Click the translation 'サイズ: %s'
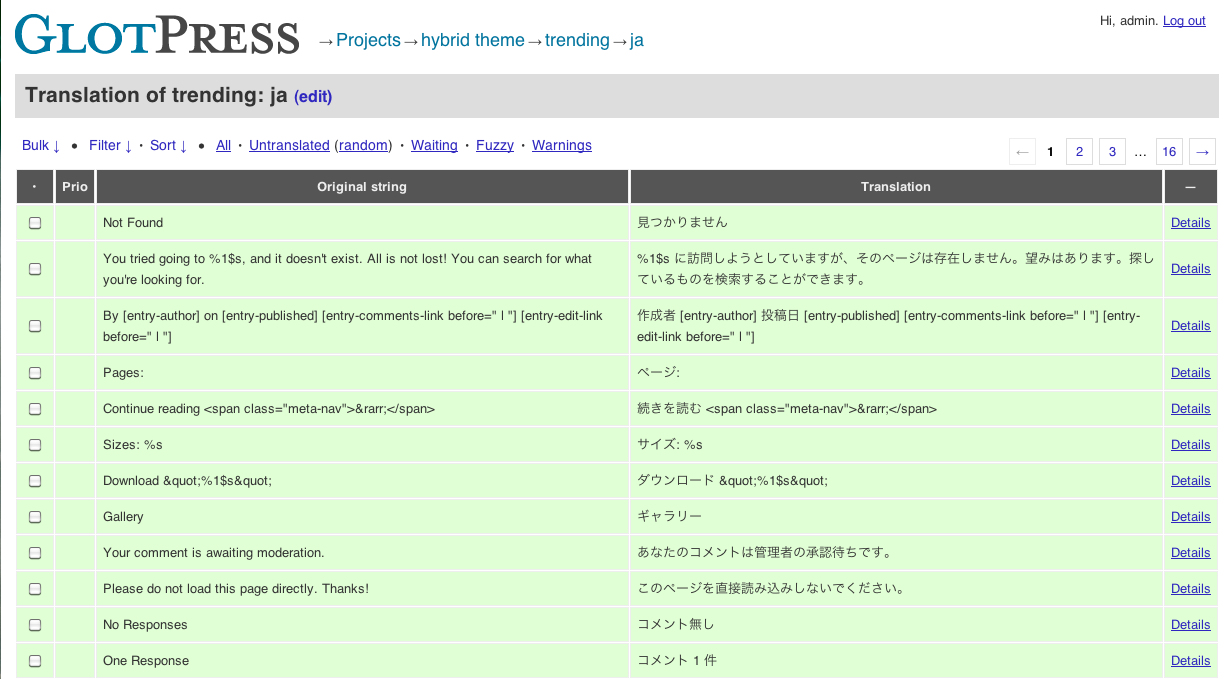The height and width of the screenshot is (679, 1225). [670, 445]
